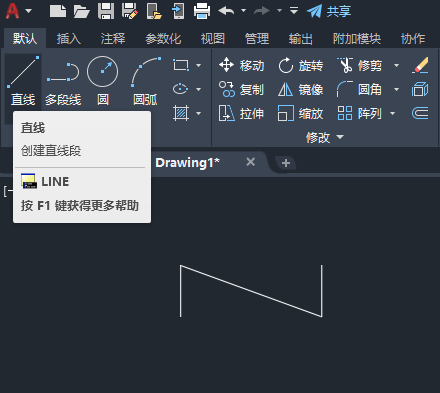
Task: Switch to the 协作 ribbon tab
Action: [413, 39]
